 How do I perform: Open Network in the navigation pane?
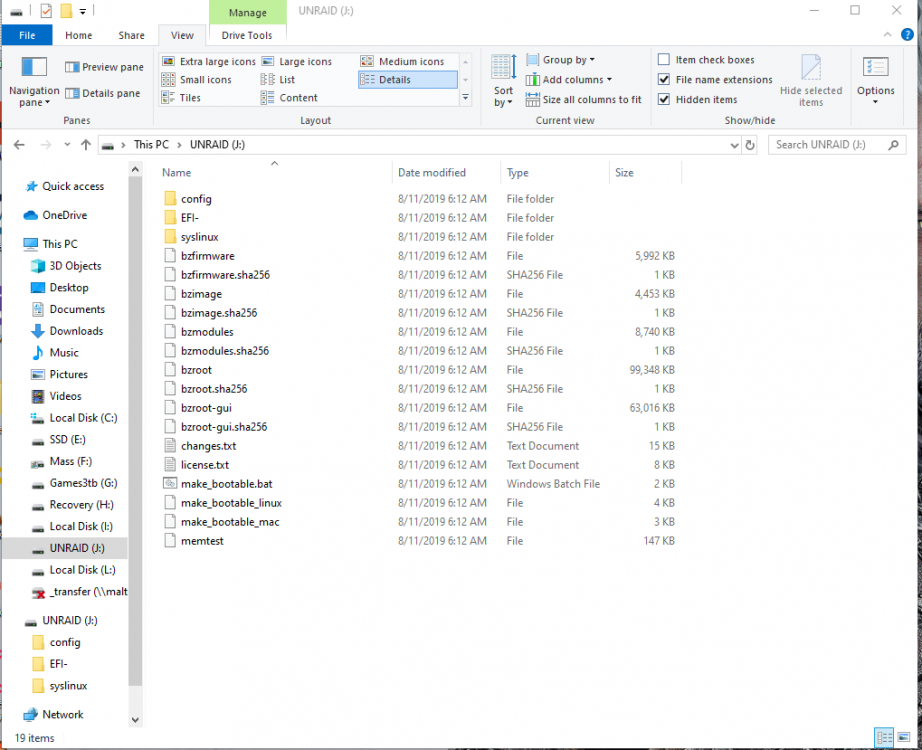(62, 715)
